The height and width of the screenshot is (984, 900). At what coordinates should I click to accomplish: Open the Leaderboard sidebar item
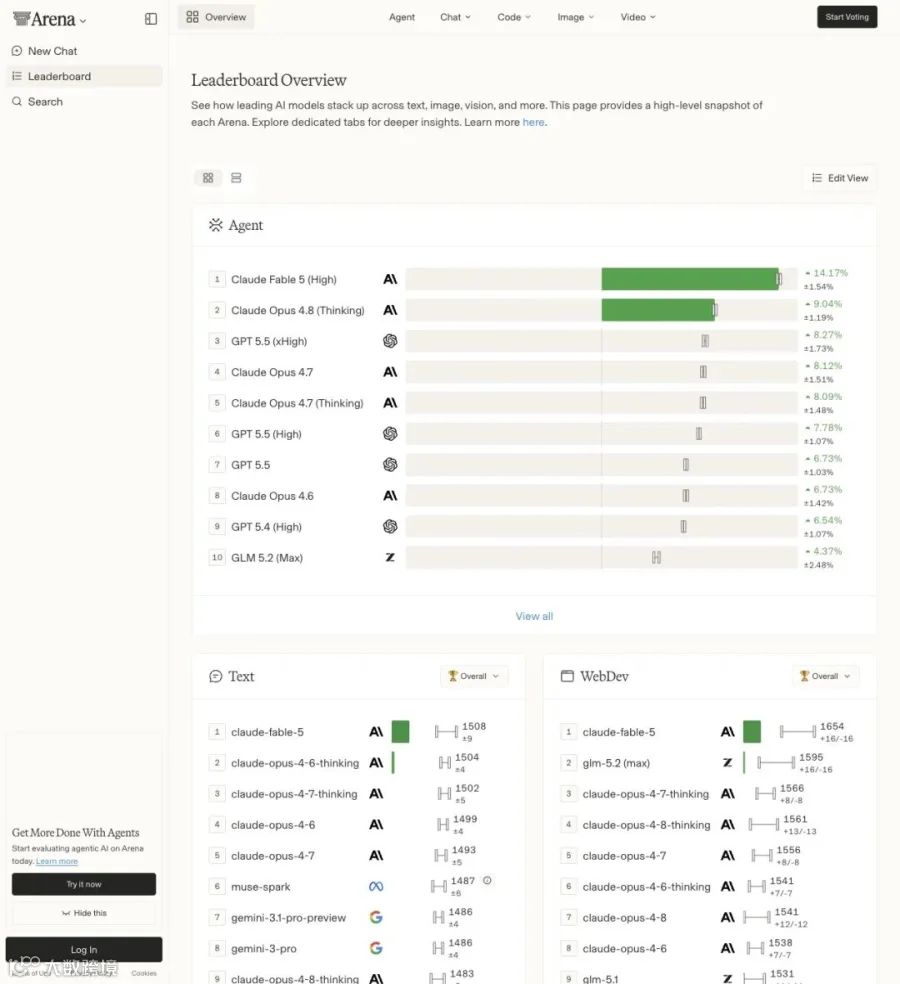pos(84,76)
